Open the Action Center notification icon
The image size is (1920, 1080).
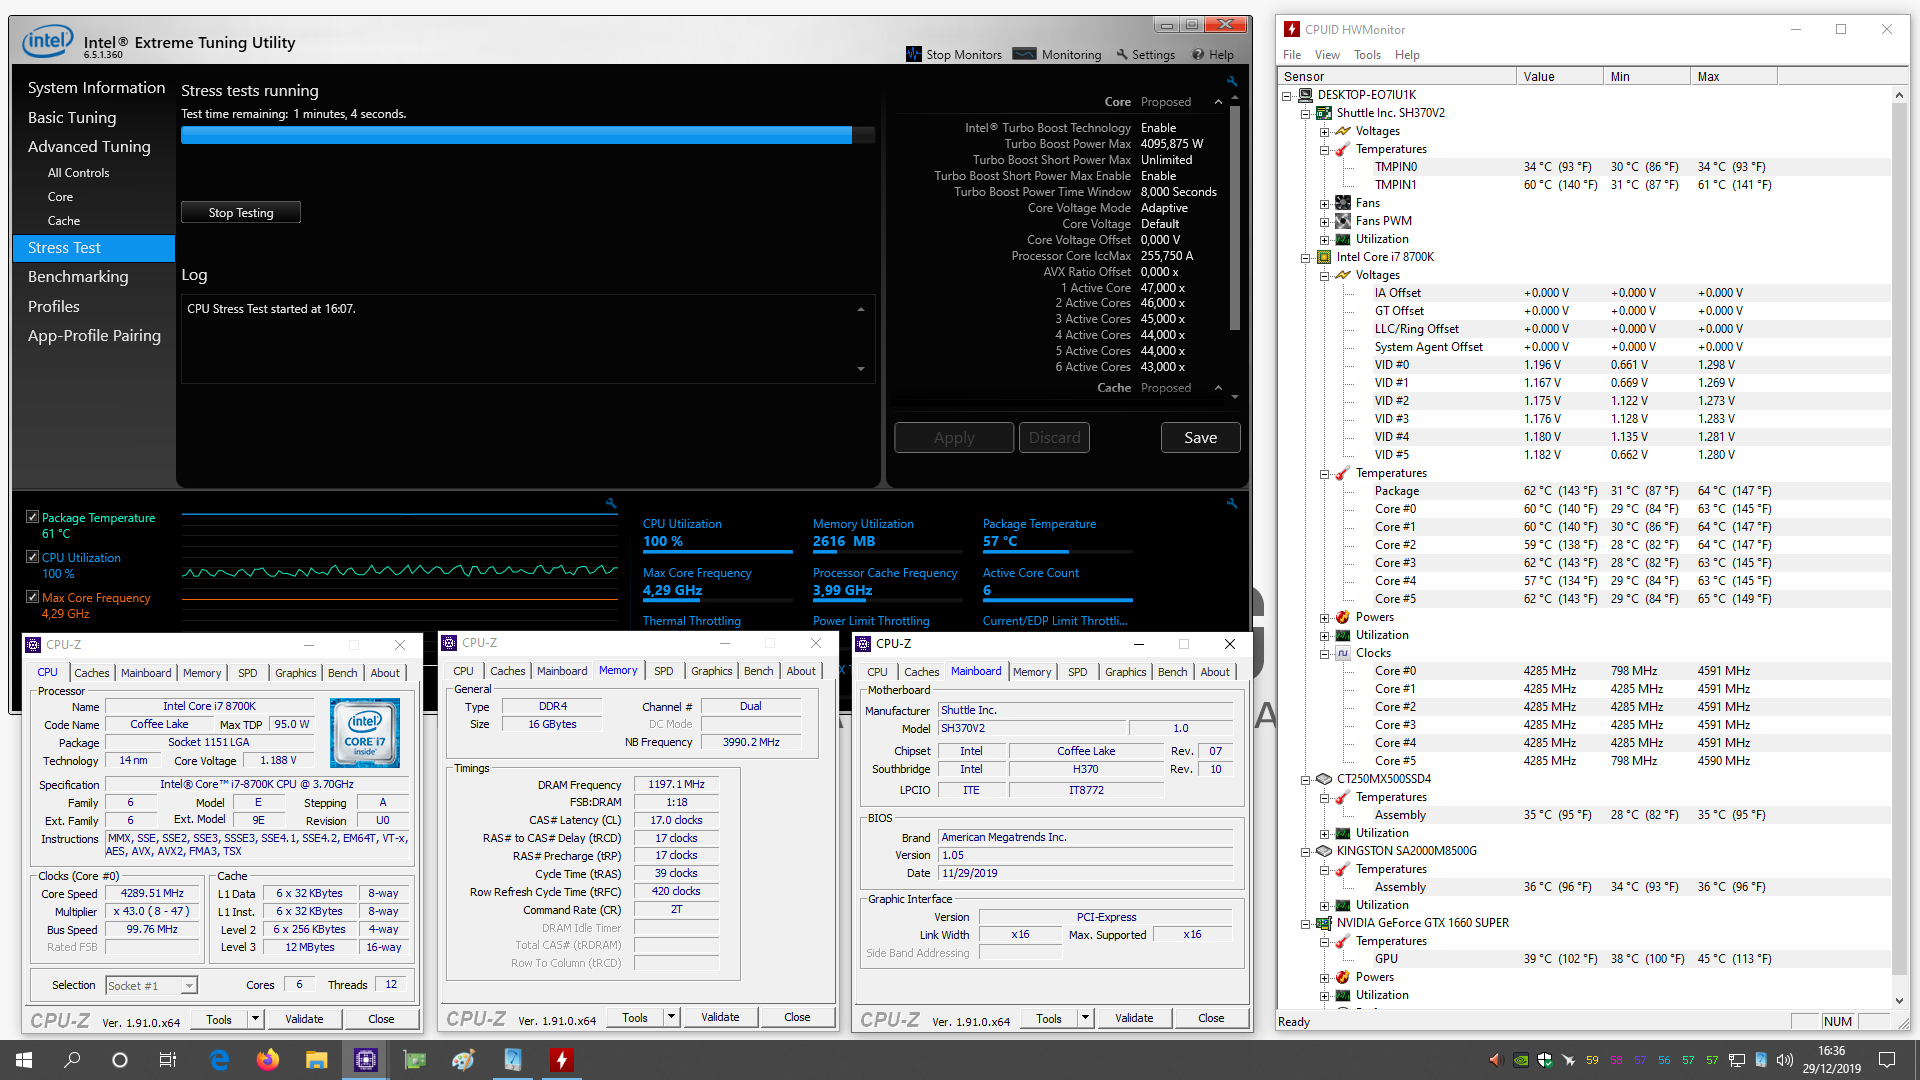(1887, 1060)
